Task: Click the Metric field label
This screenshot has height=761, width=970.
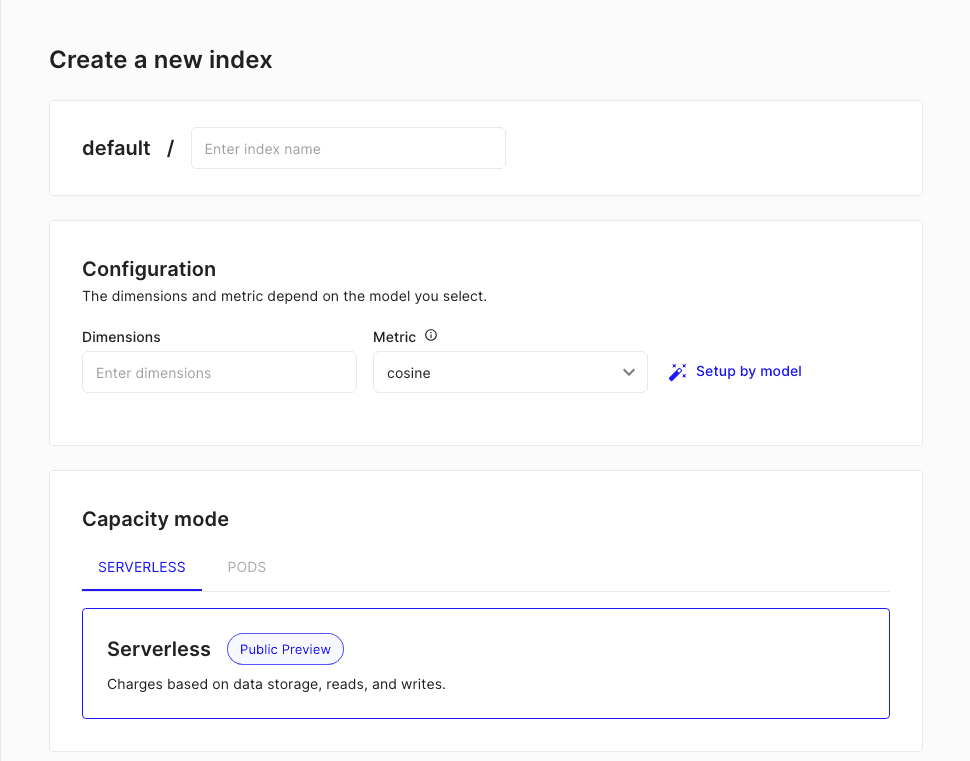Action: [394, 337]
